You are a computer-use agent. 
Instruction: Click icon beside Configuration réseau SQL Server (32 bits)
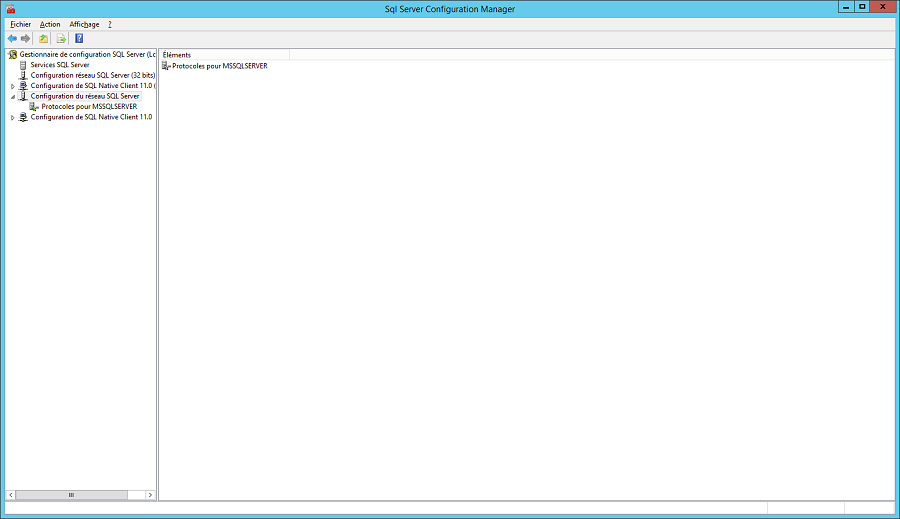click(23, 75)
